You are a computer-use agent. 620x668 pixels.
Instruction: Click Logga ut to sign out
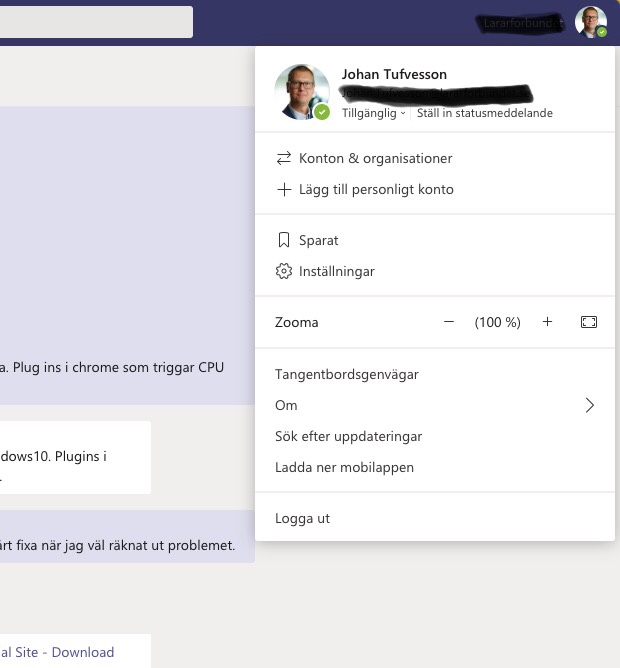point(302,518)
